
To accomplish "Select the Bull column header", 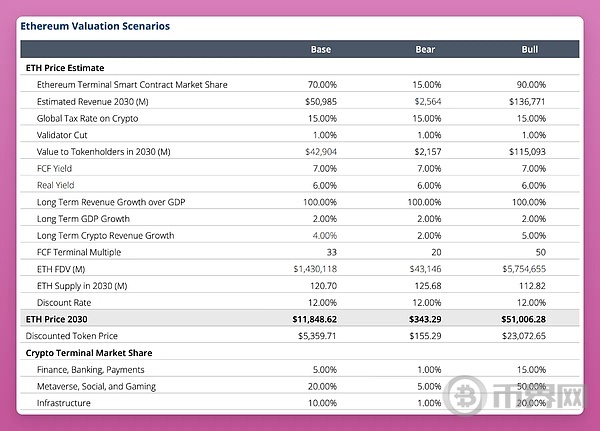I will (x=530, y=49).
